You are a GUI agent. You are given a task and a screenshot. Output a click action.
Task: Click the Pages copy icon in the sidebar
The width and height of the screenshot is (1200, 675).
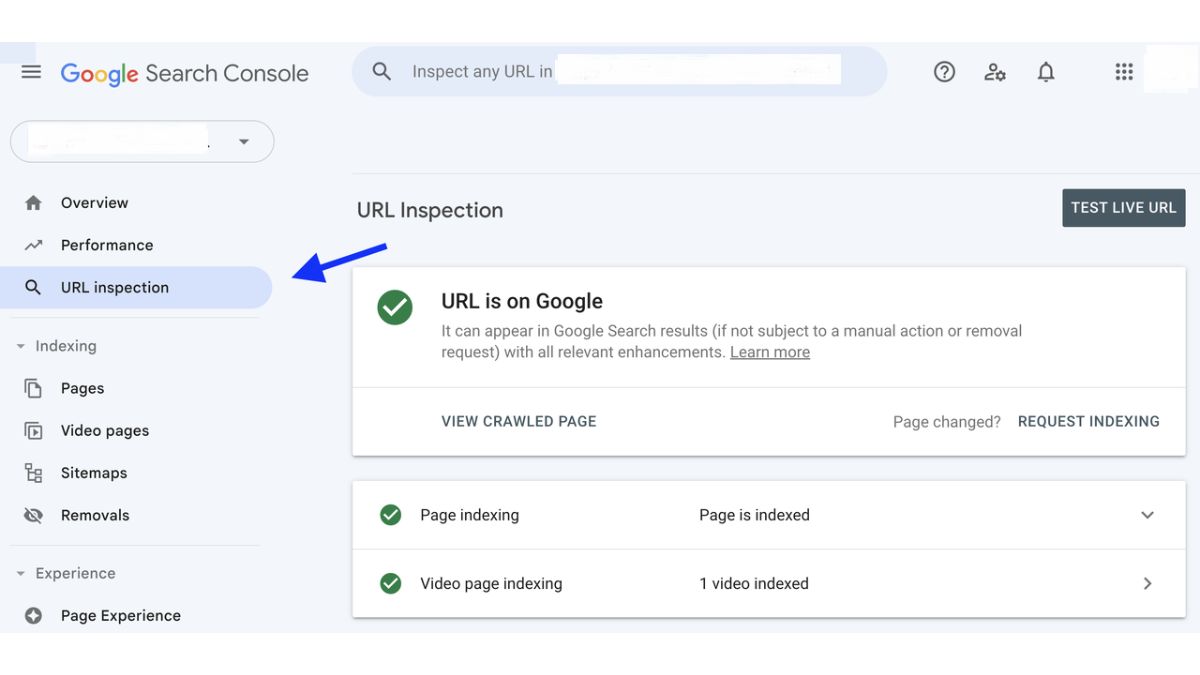33,388
